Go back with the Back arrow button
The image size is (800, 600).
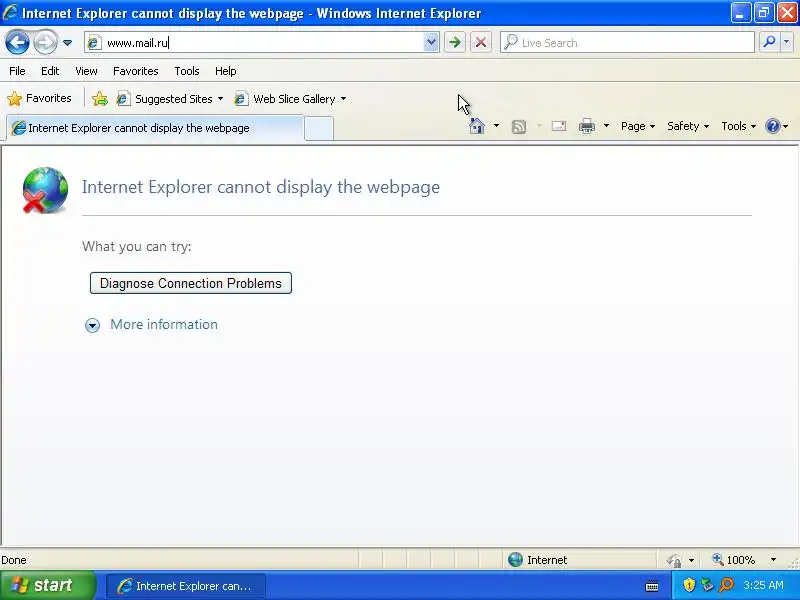pyautogui.click(x=17, y=42)
